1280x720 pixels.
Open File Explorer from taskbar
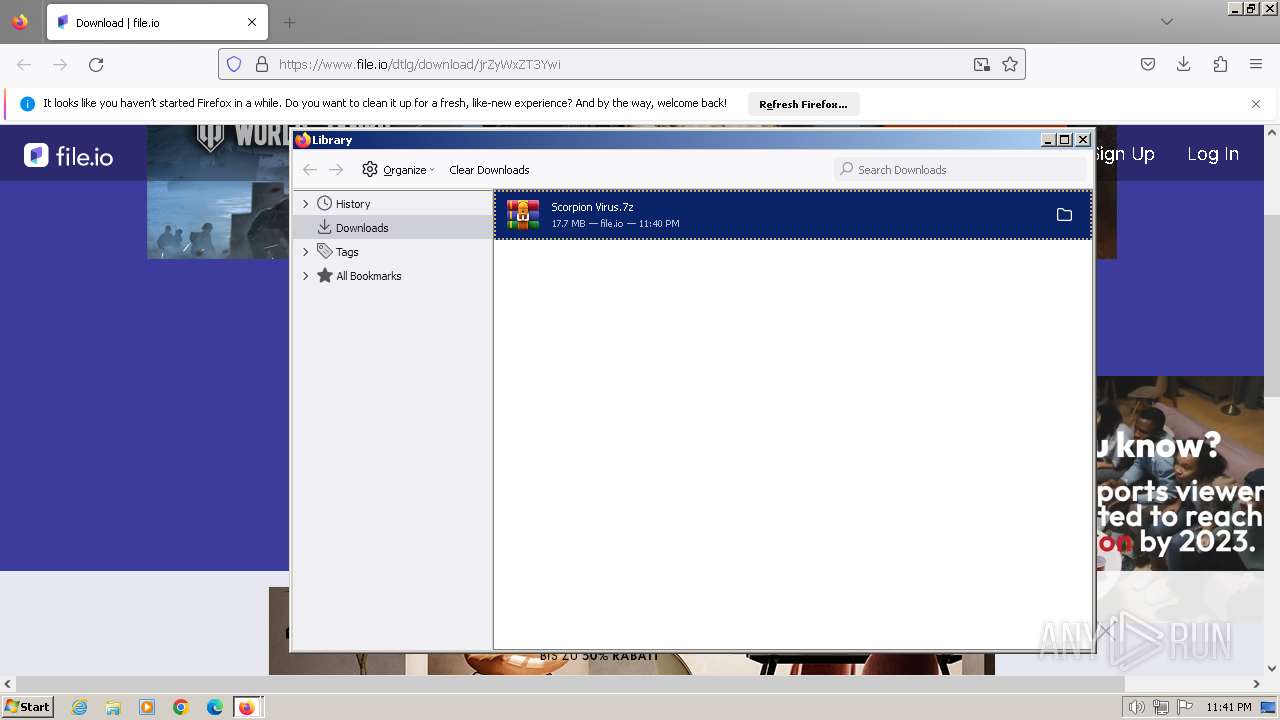(113, 707)
